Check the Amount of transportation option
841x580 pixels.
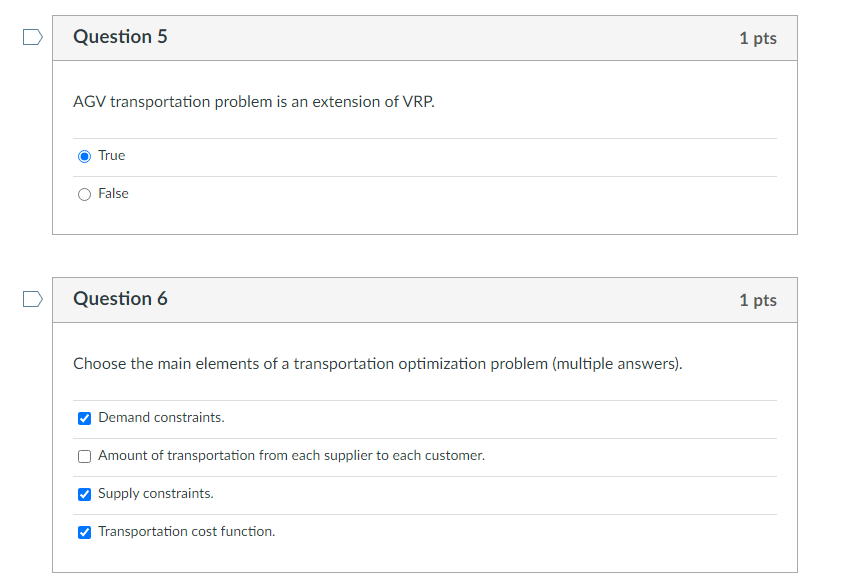(84, 456)
